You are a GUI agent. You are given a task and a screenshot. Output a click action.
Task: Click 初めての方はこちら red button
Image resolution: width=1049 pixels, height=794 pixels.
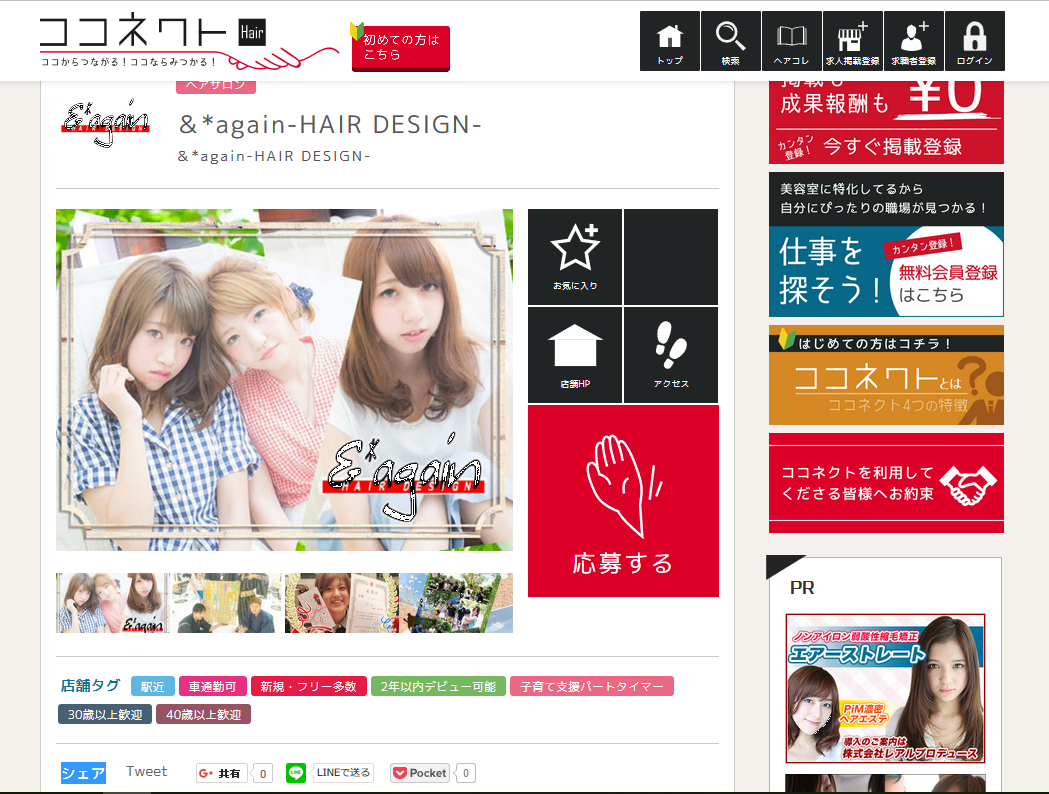(401, 47)
